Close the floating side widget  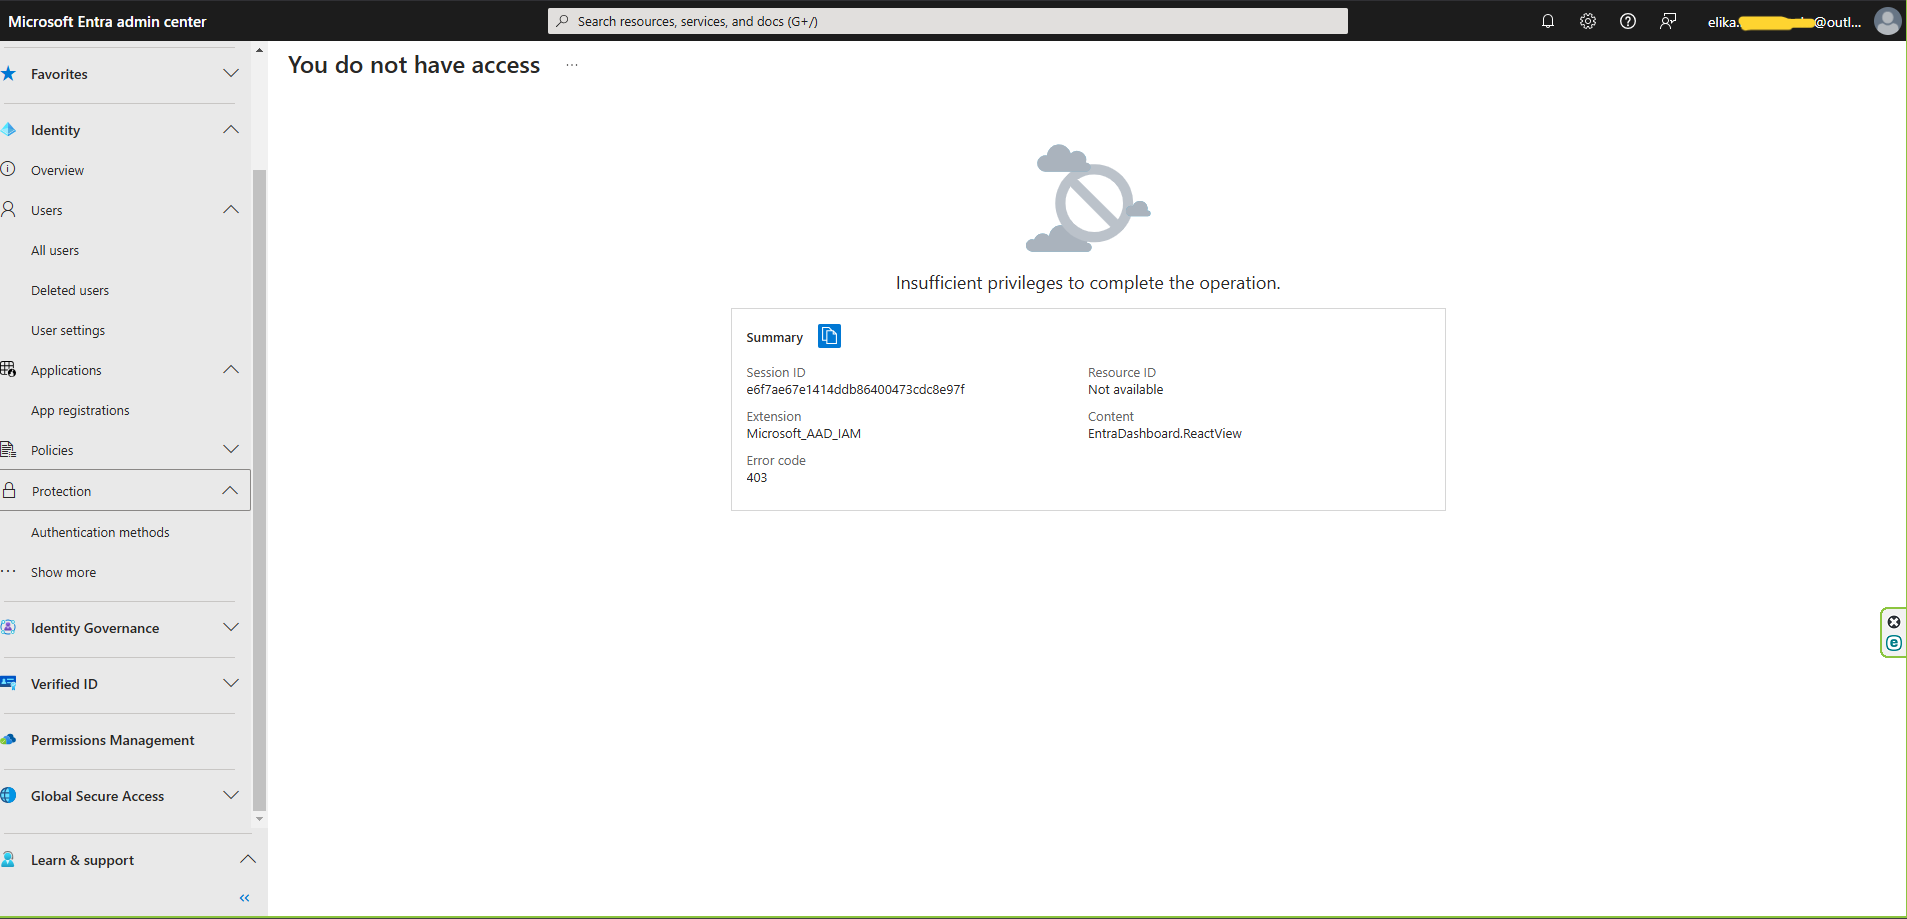coord(1894,622)
